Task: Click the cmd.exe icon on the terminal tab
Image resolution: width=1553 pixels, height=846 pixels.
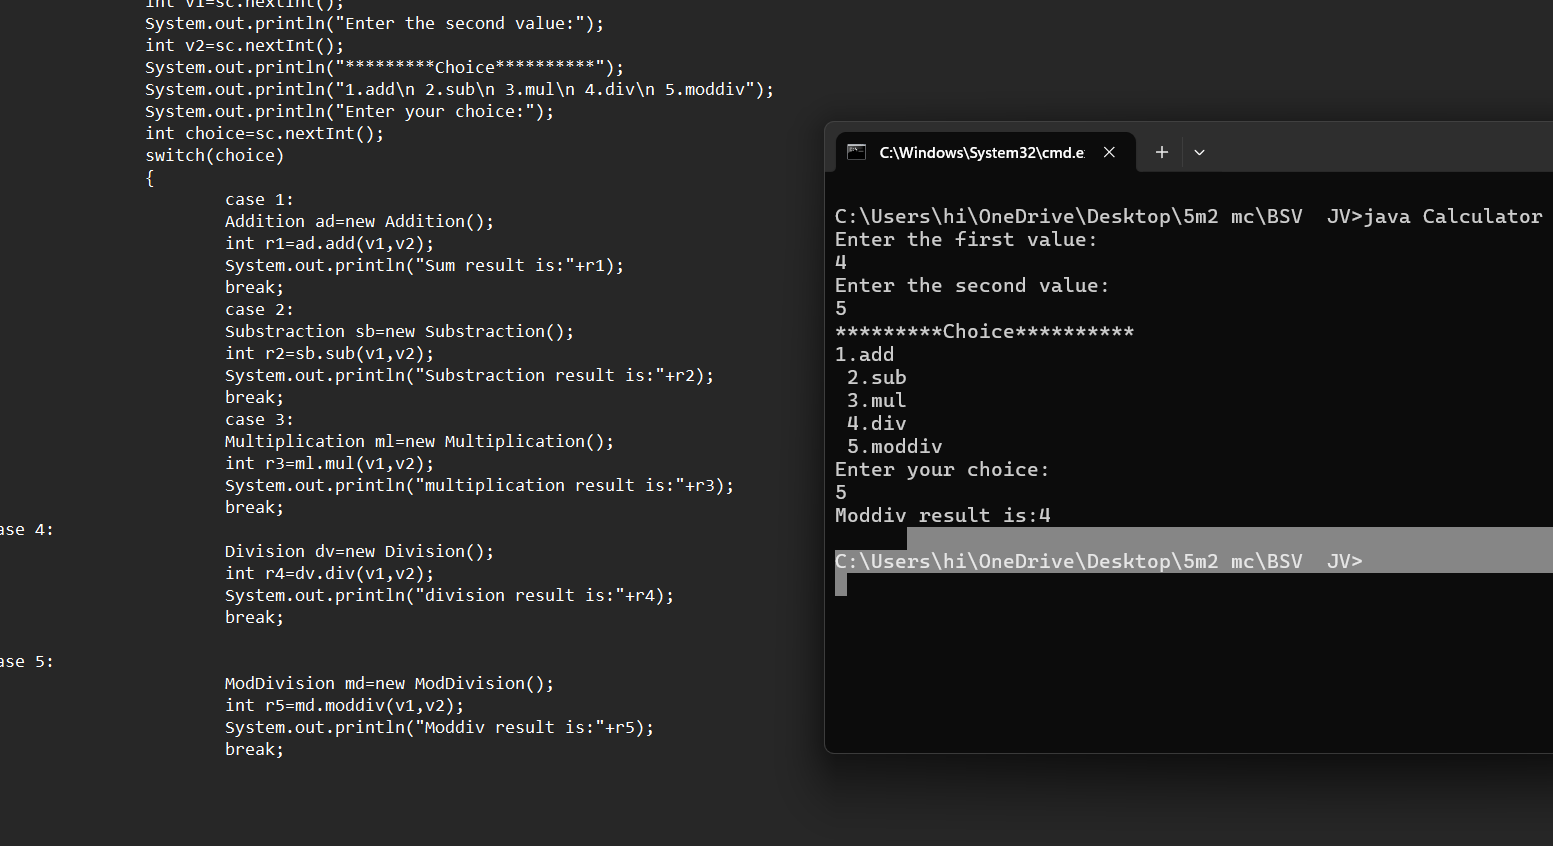Action: pos(856,152)
